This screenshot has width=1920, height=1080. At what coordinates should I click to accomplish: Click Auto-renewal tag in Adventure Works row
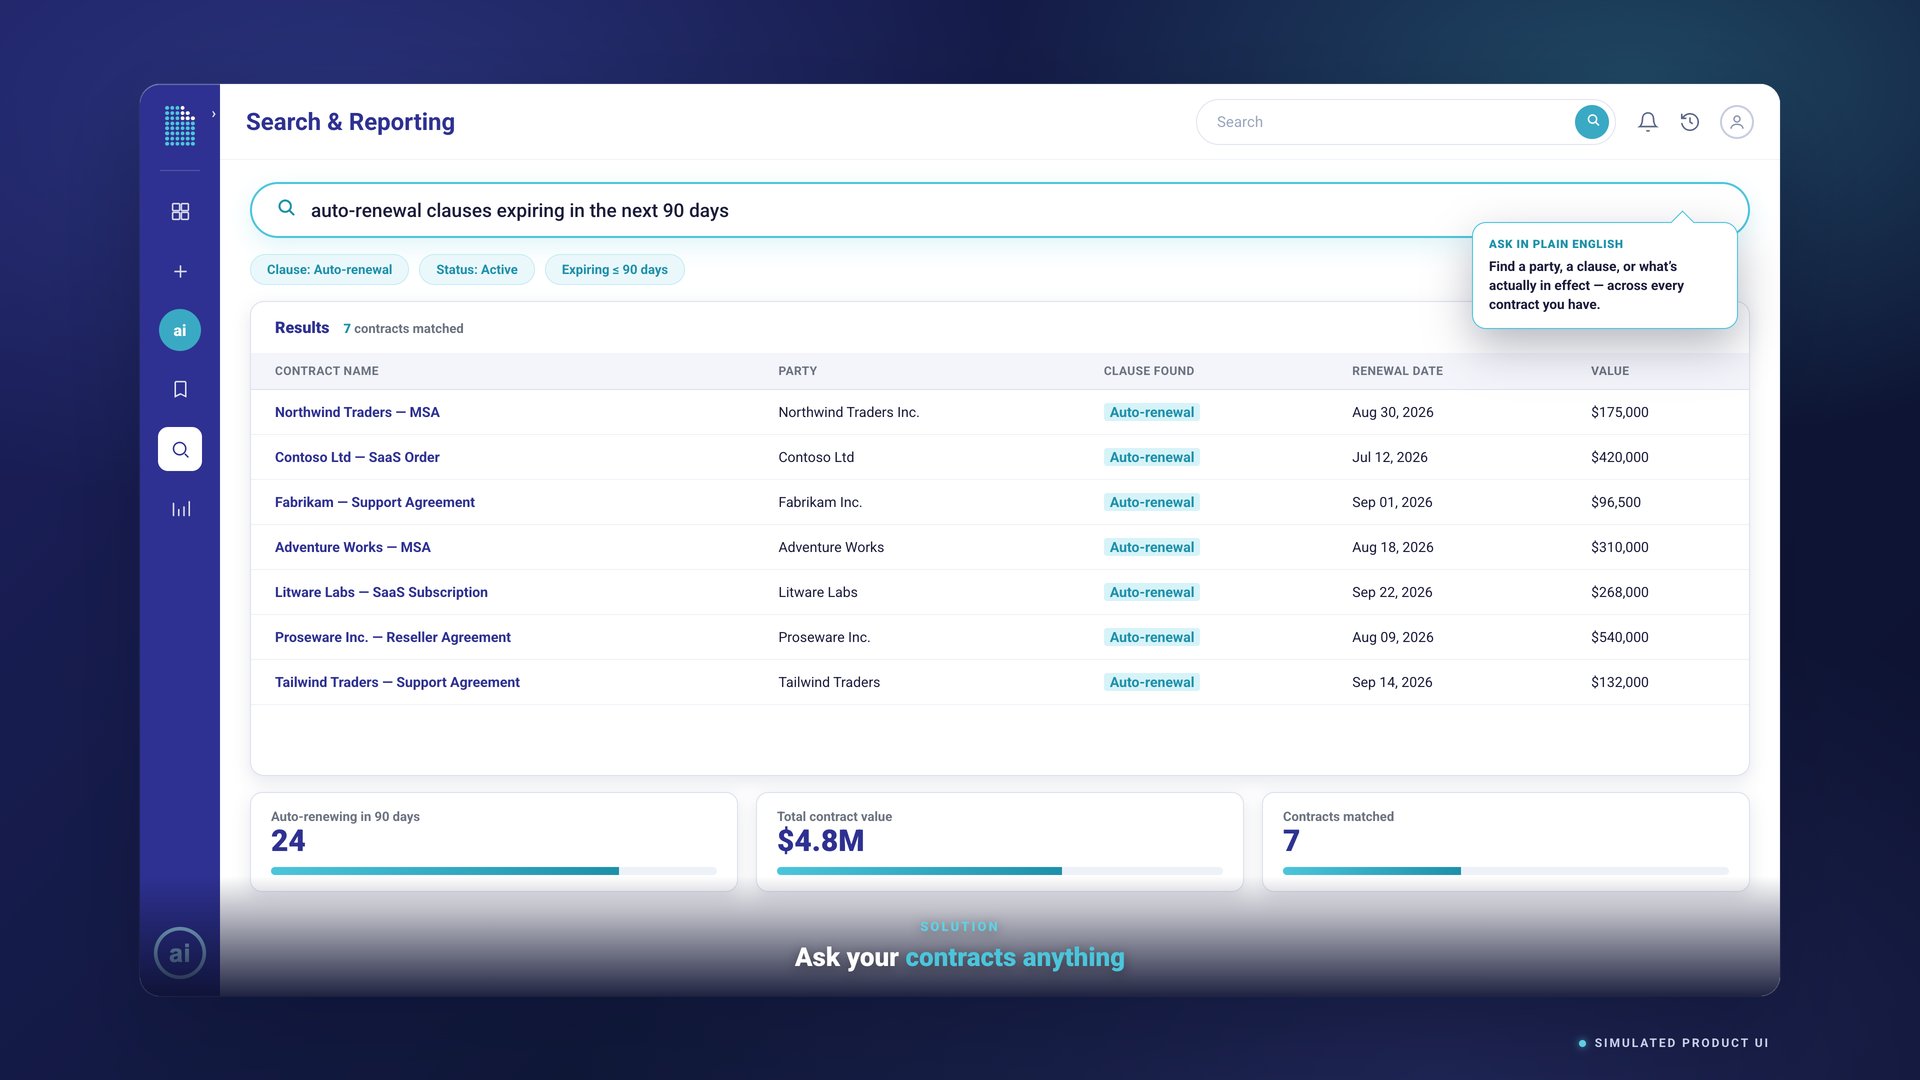pyautogui.click(x=1152, y=547)
